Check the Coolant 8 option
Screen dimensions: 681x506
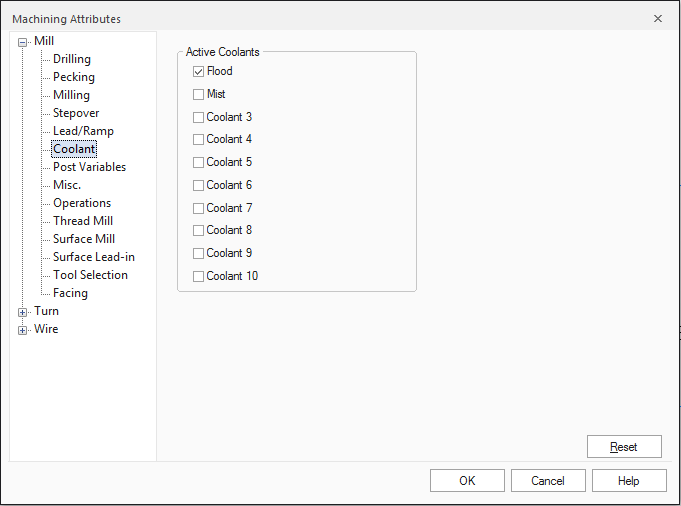coord(198,231)
